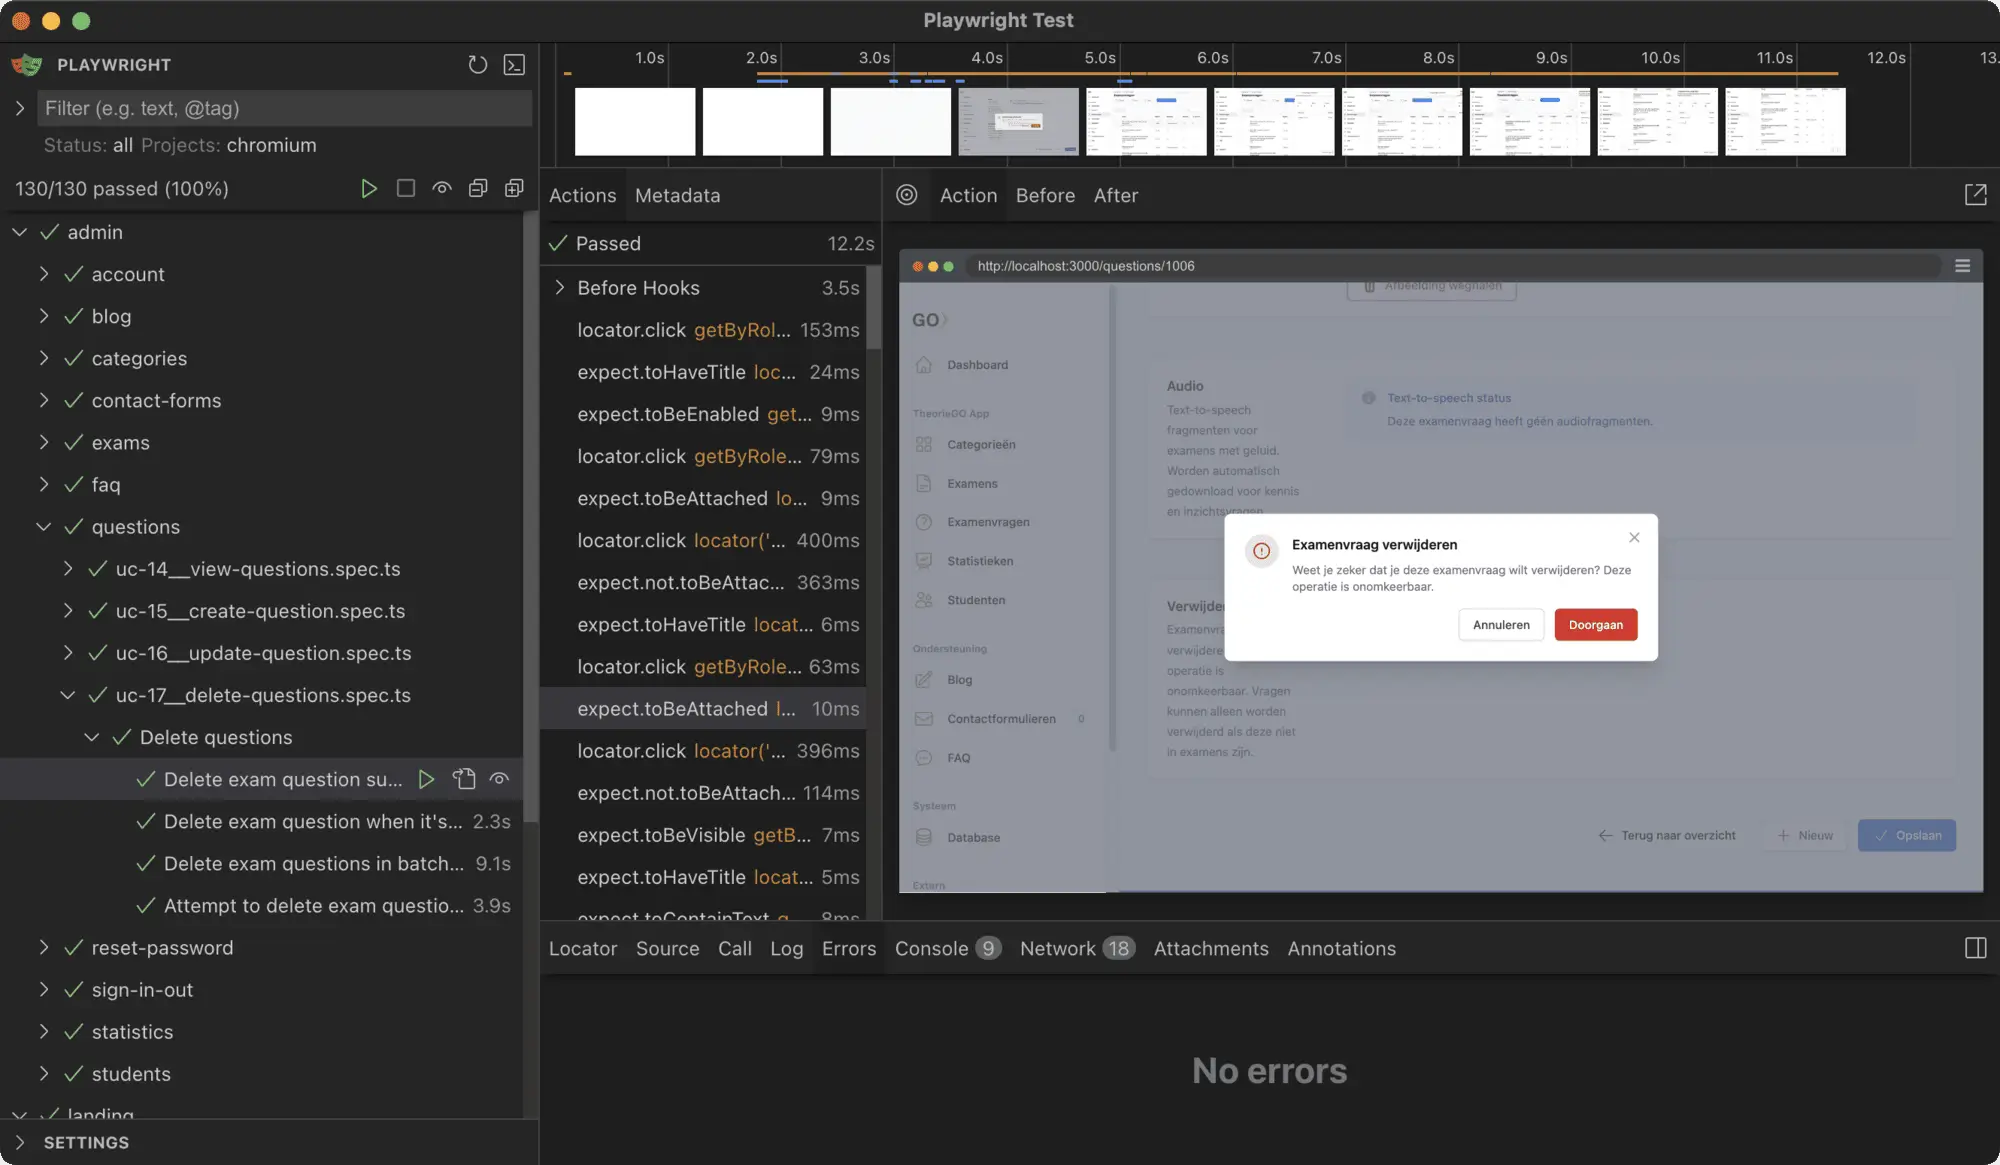Click the Doorgaan button in the dialog

point(1595,624)
